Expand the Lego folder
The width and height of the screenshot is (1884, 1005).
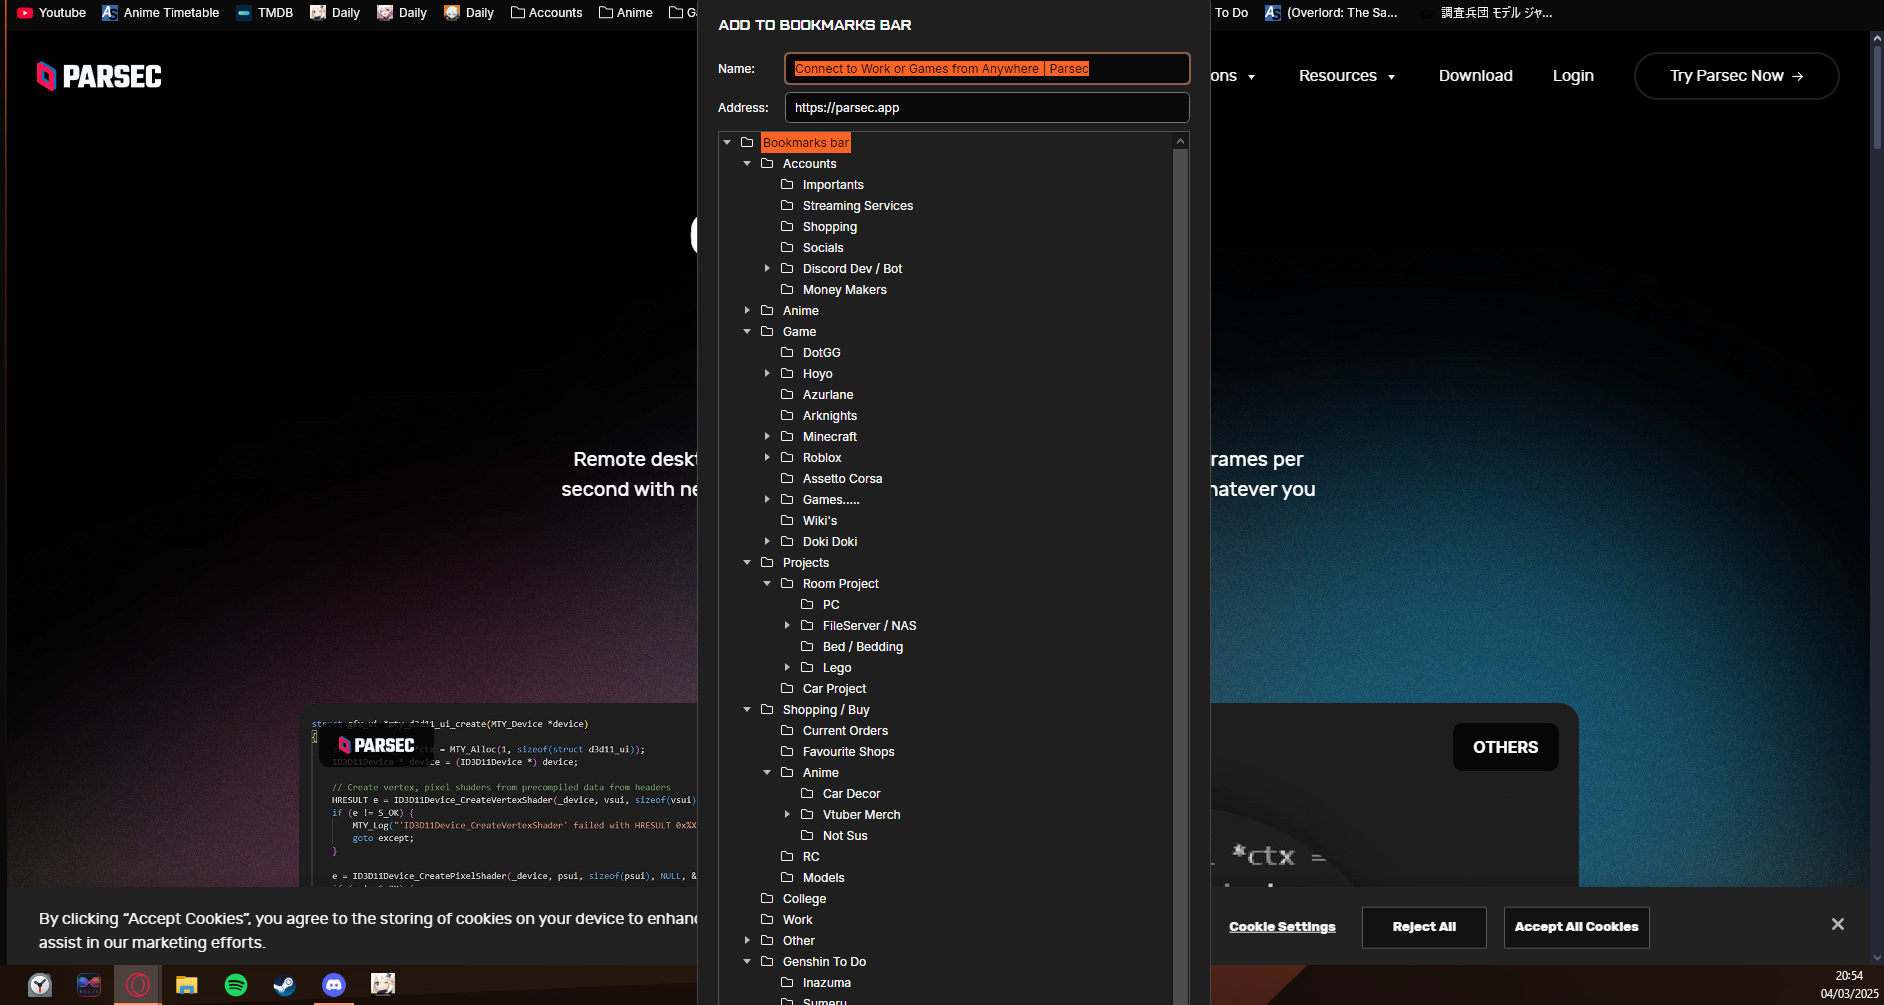(x=787, y=668)
